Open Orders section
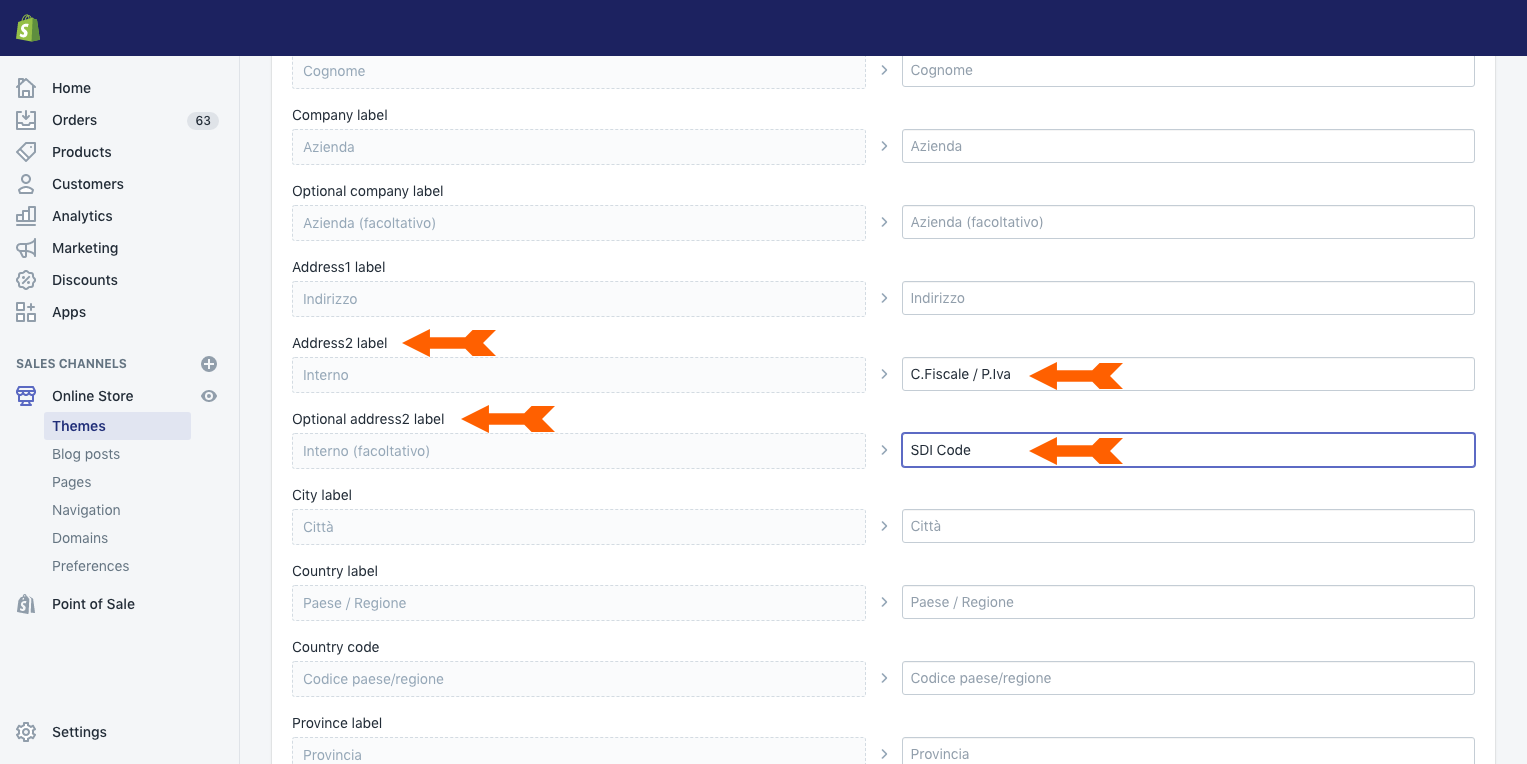This screenshot has width=1527, height=764. (74, 120)
